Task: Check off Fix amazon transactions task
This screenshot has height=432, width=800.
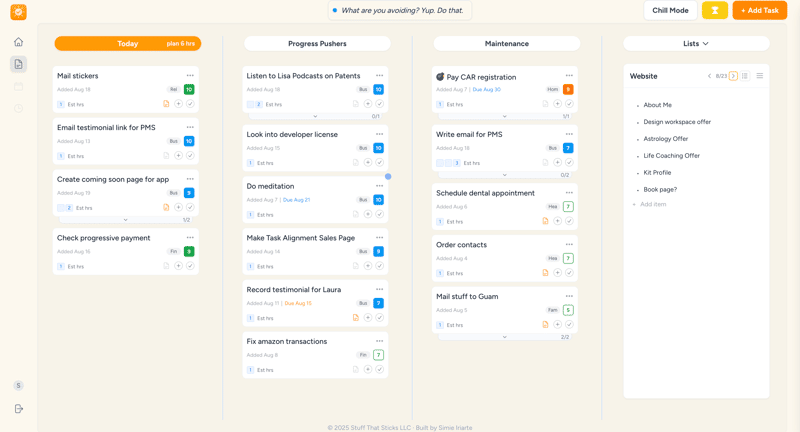Action: [x=379, y=369]
